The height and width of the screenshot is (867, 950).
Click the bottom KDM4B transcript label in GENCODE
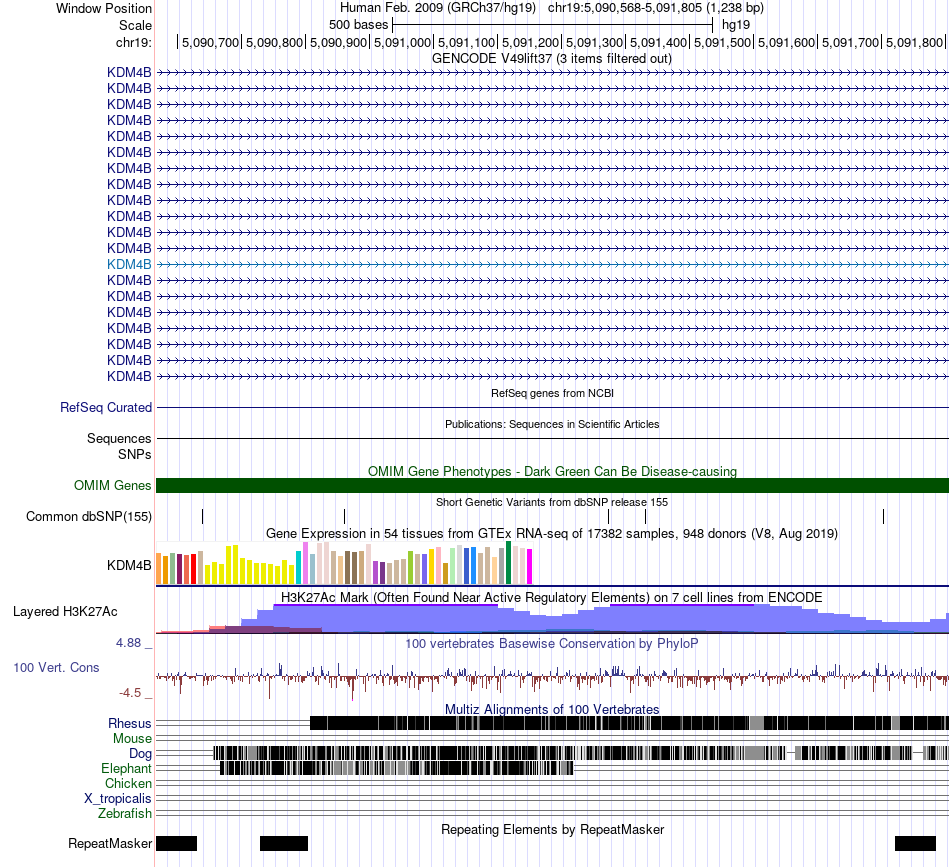coord(129,376)
